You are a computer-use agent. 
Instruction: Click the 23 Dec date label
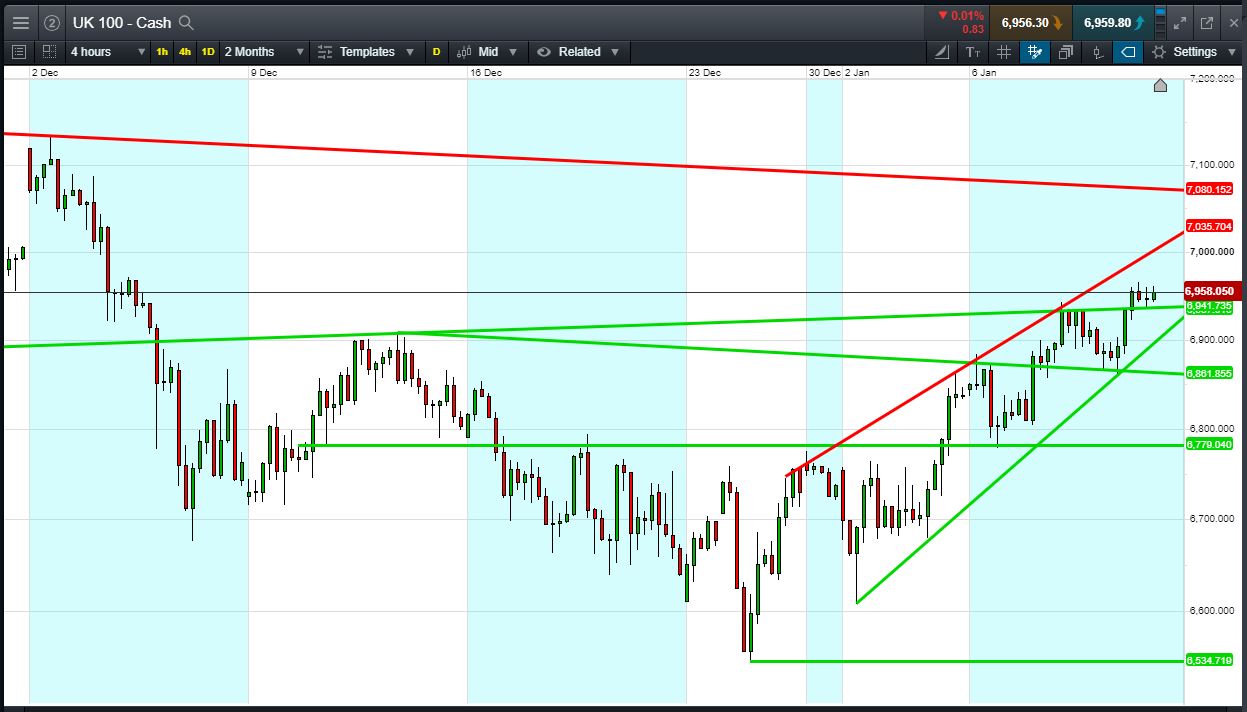point(704,73)
